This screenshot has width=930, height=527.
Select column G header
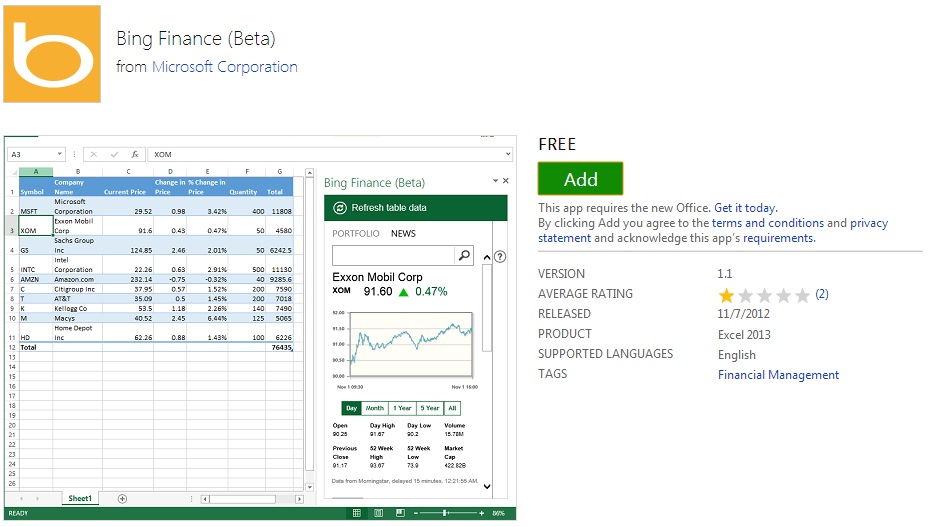(279, 172)
